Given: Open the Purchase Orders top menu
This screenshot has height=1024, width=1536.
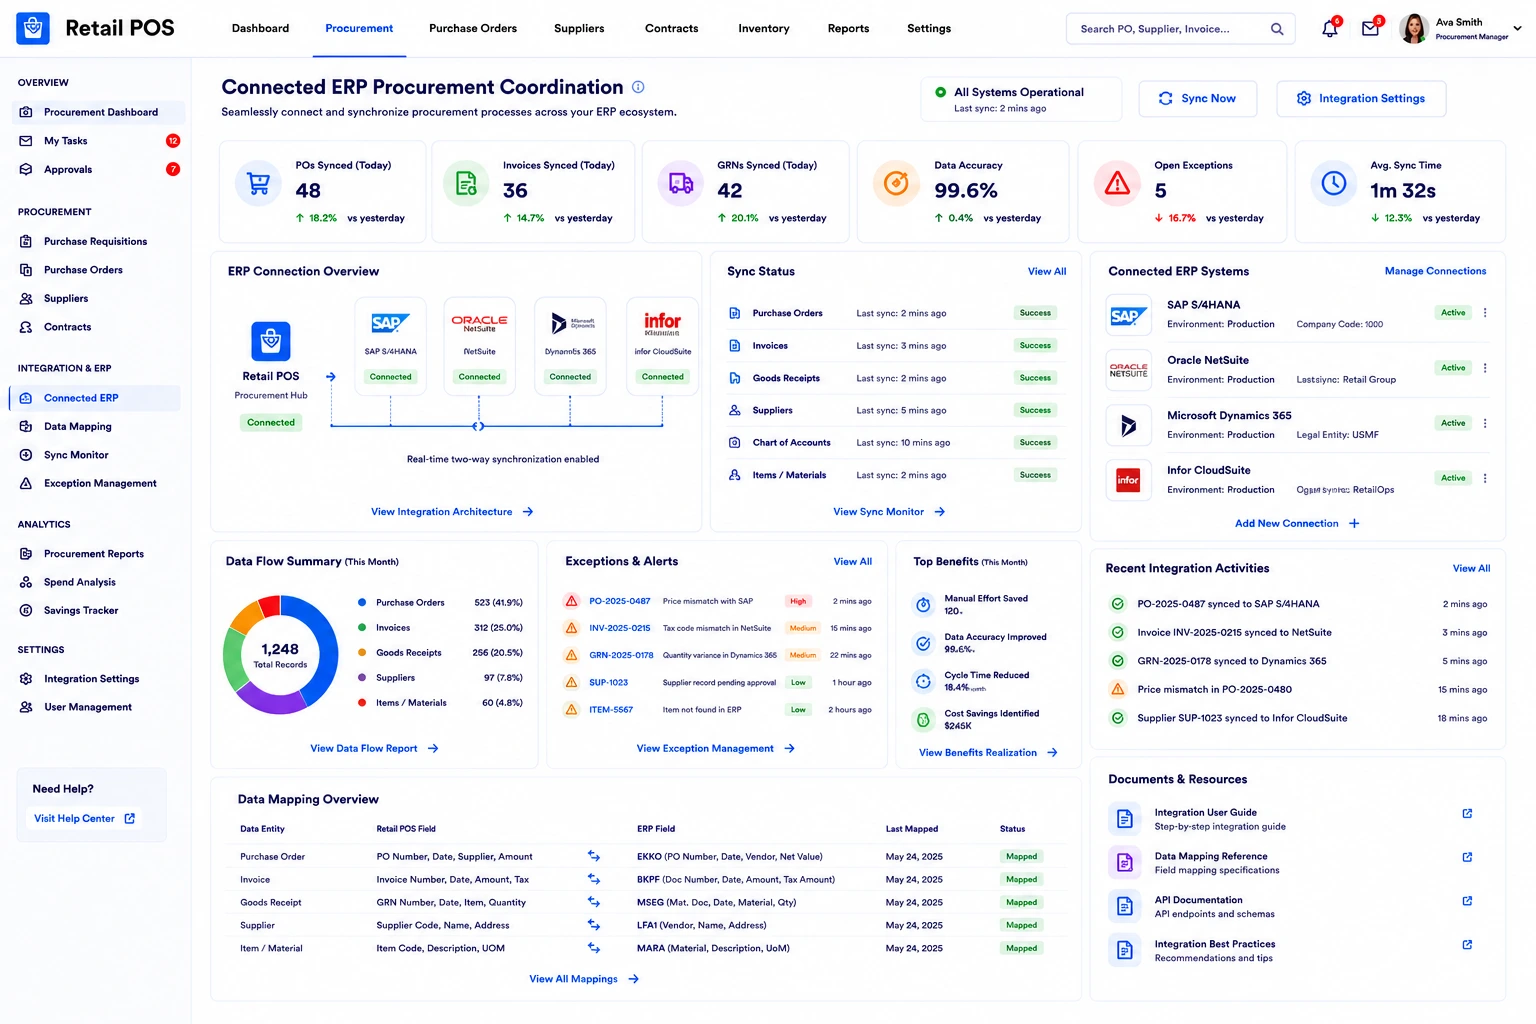Looking at the screenshot, I should click(473, 28).
